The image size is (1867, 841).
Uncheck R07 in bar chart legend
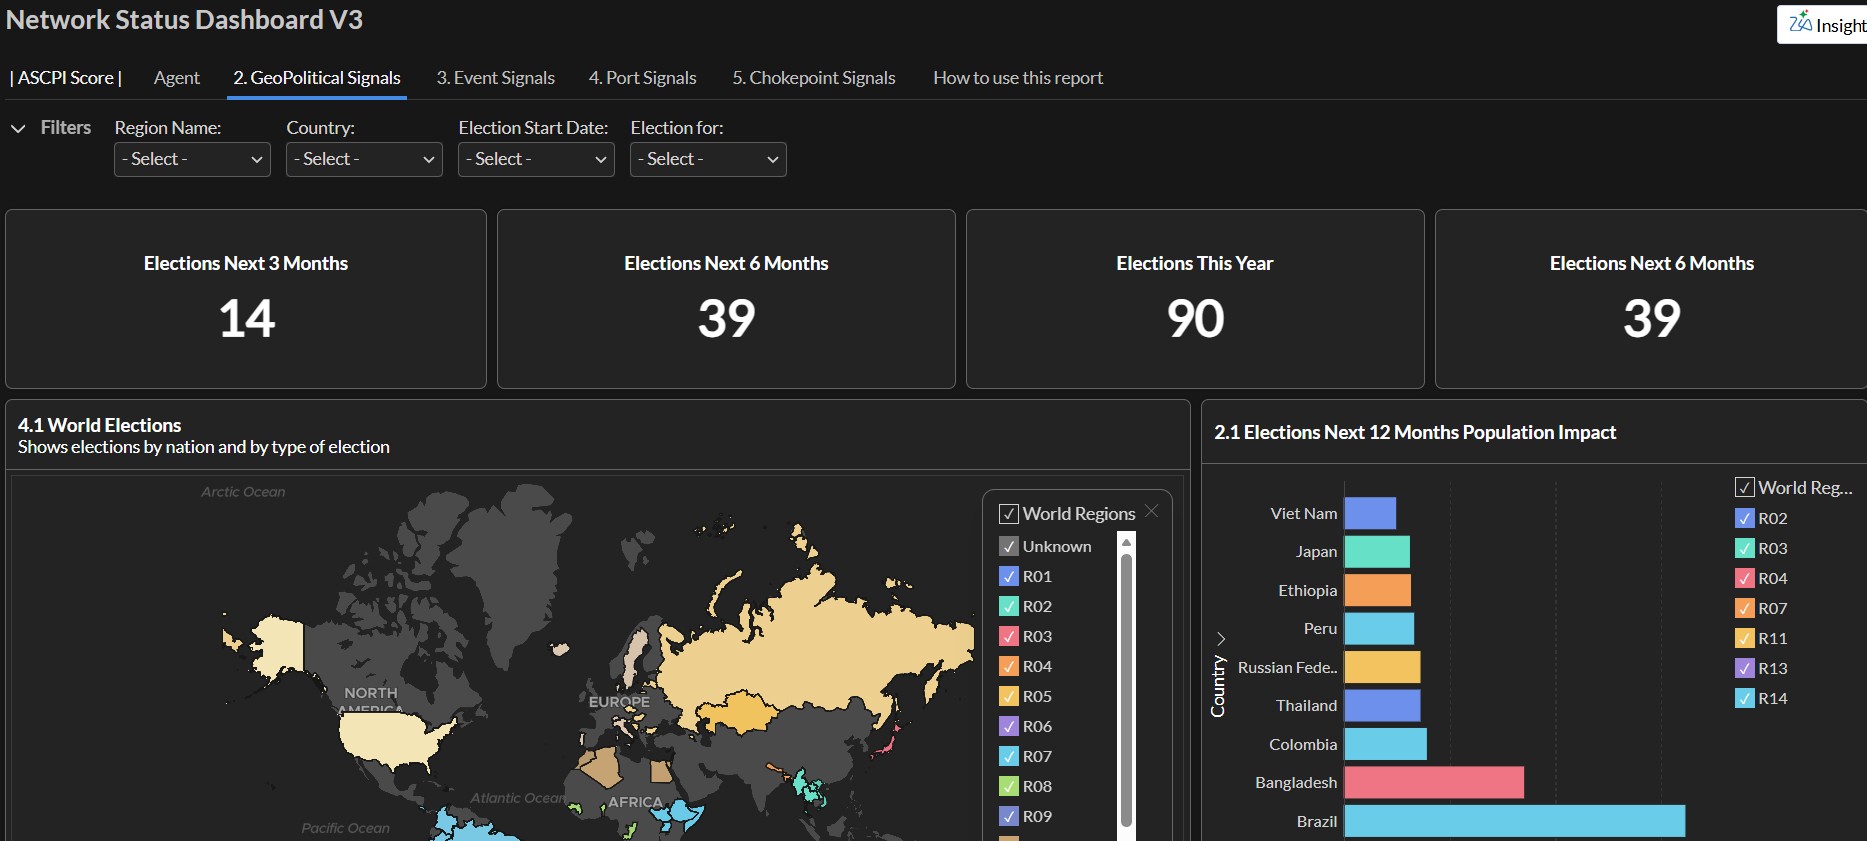(1745, 608)
